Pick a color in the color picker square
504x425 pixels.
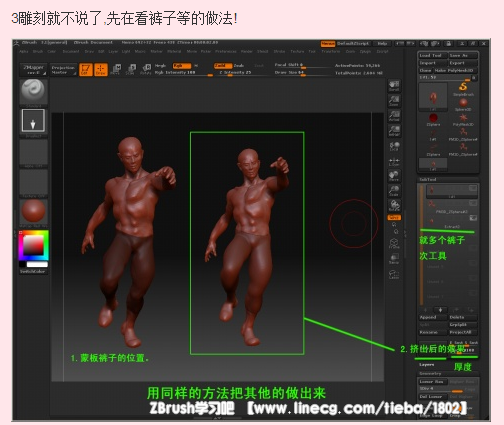pyautogui.click(x=33, y=246)
